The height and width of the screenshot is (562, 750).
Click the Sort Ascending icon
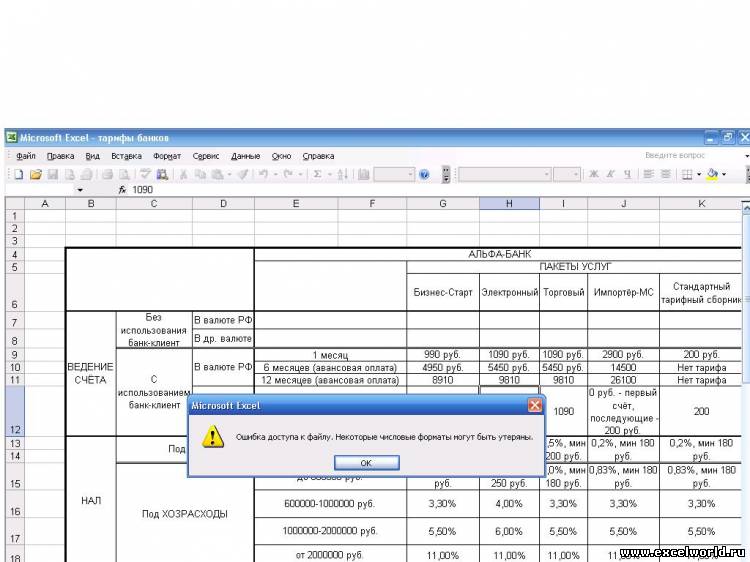pos(342,174)
